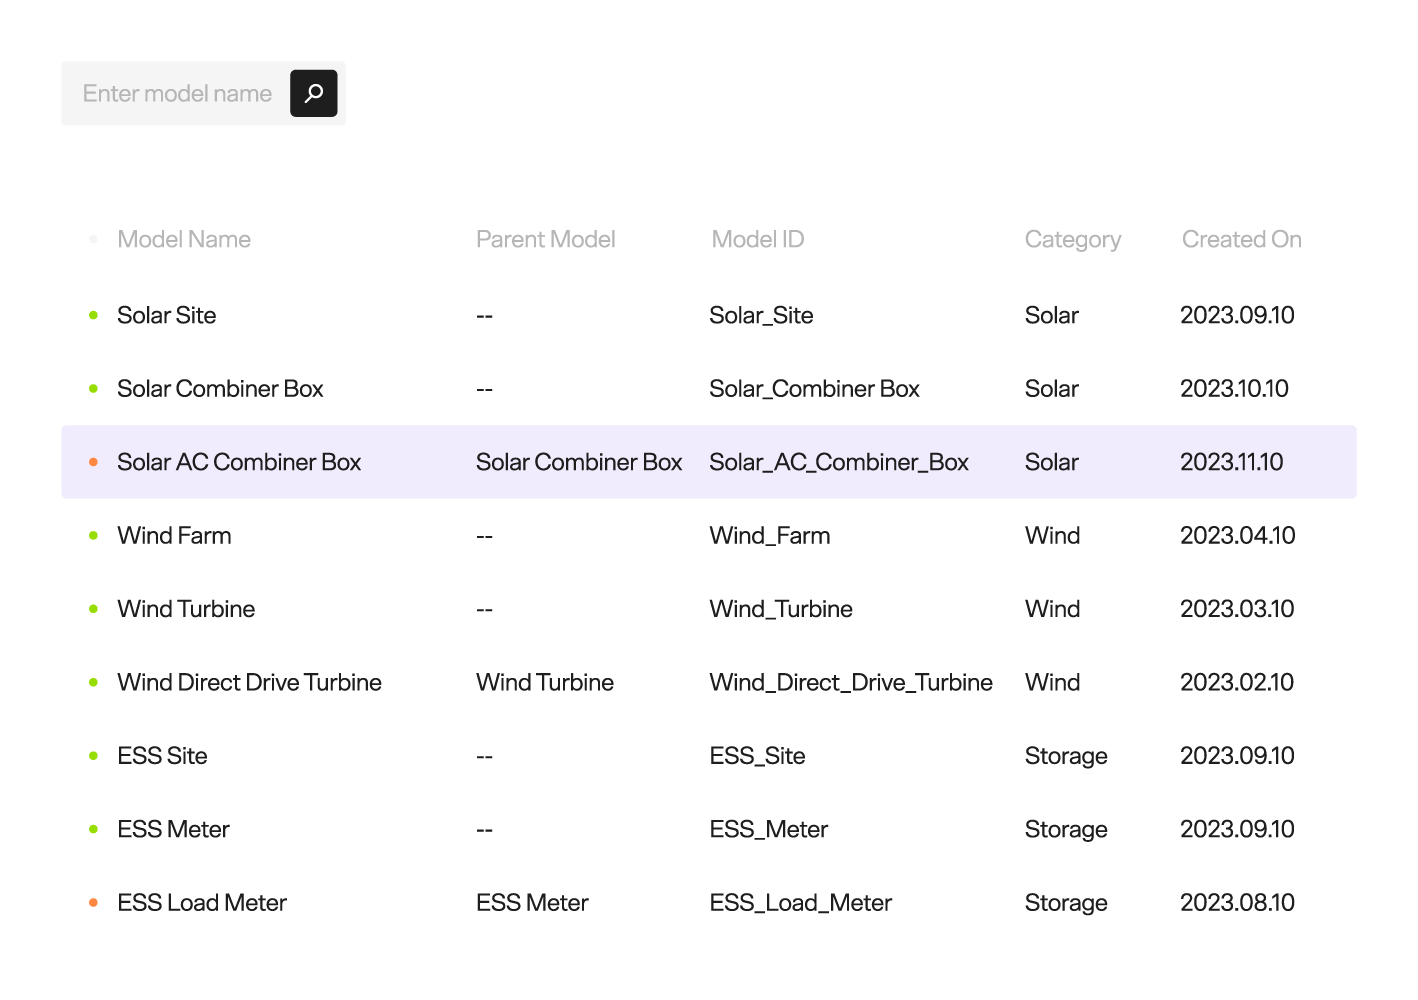Click the status dot in the header row
The height and width of the screenshot is (1000, 1418).
pyautogui.click(x=93, y=239)
